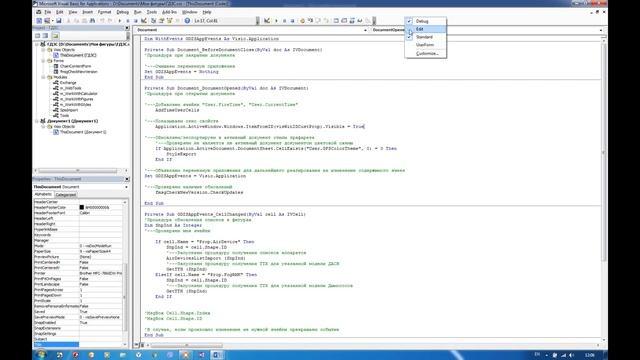Viewport: 640px width, 360px height.
Task: Close the Properties panel
Action: 127,179
